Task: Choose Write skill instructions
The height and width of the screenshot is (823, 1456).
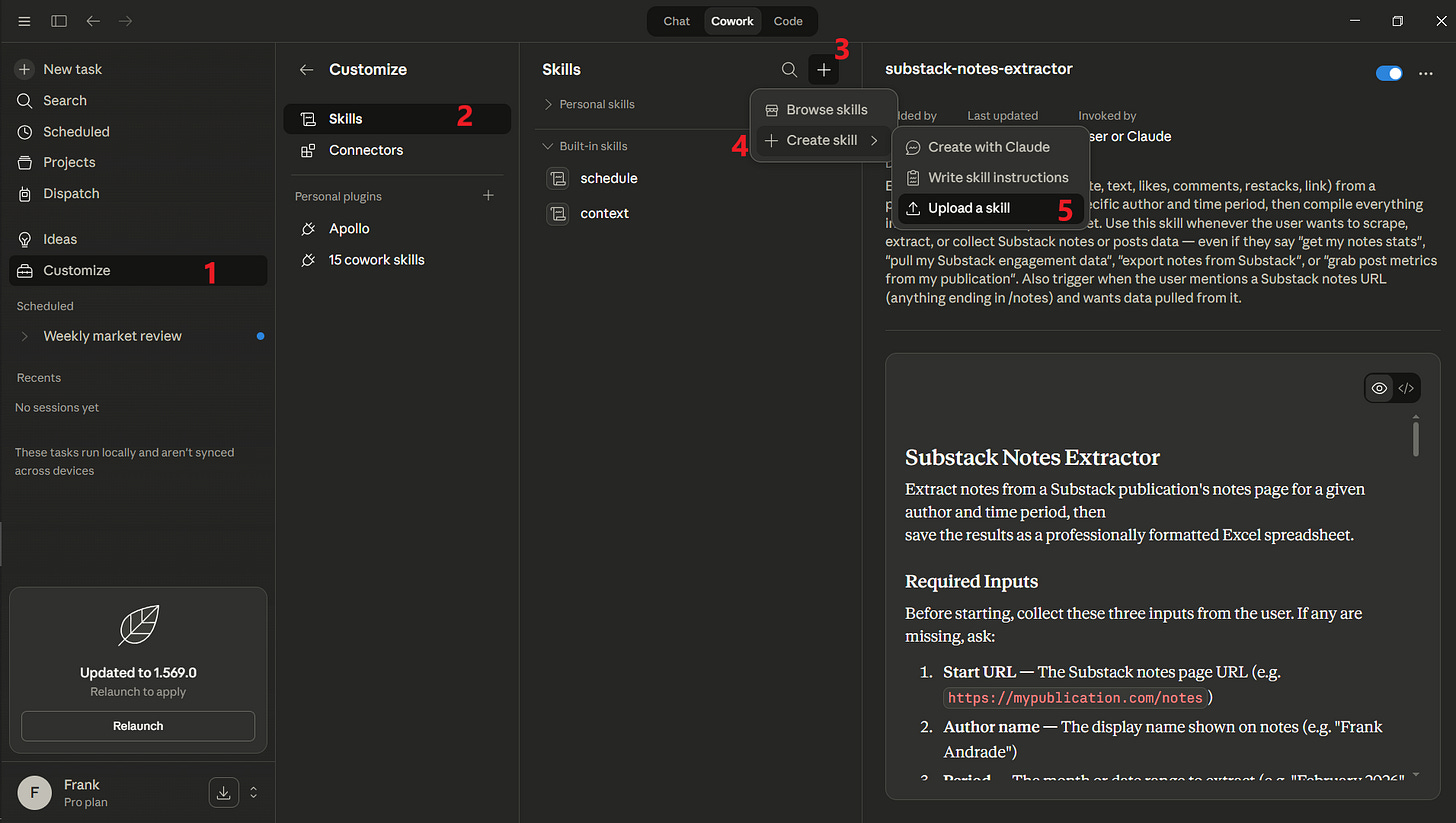Action: click(x=990, y=177)
